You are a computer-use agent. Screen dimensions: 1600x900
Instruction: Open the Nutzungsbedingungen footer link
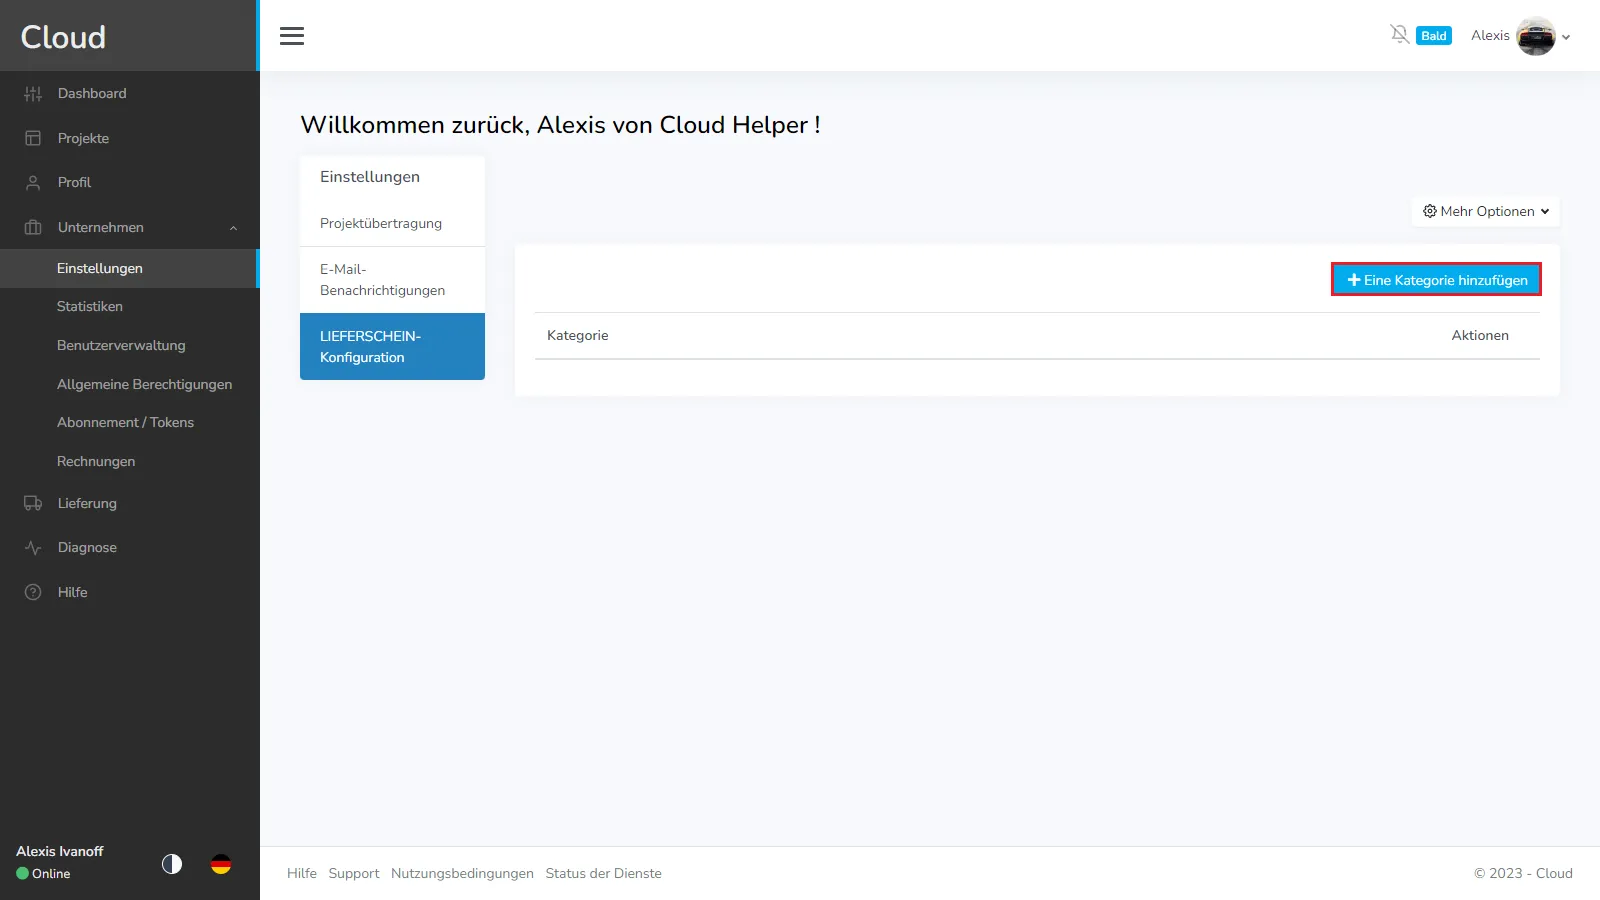tap(462, 873)
